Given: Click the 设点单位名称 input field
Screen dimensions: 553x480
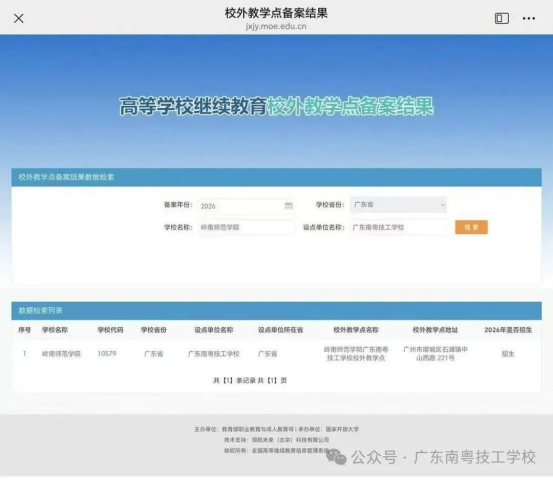Looking at the screenshot, I should pyautogui.click(x=398, y=227).
